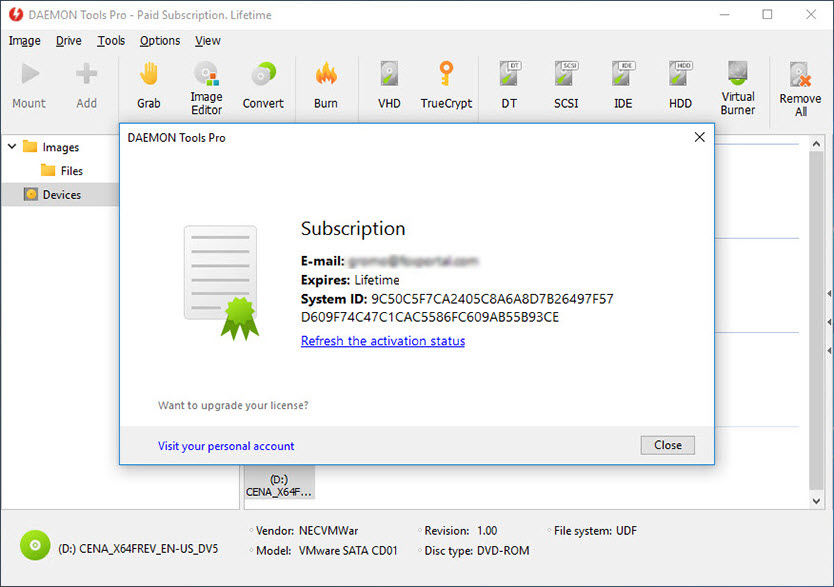Click the Model: VMware SATA CD01 text
834x587 pixels.
[x=327, y=551]
